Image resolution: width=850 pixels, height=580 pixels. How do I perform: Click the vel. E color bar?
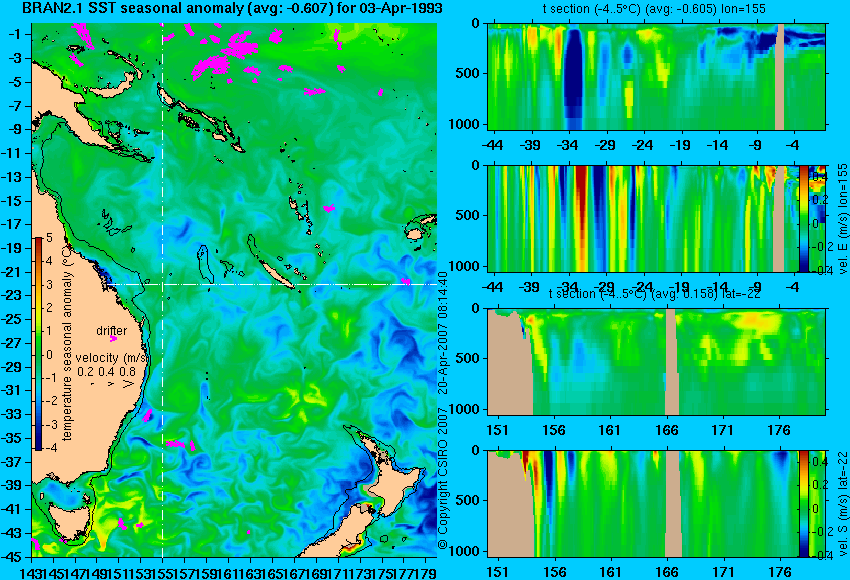point(803,218)
